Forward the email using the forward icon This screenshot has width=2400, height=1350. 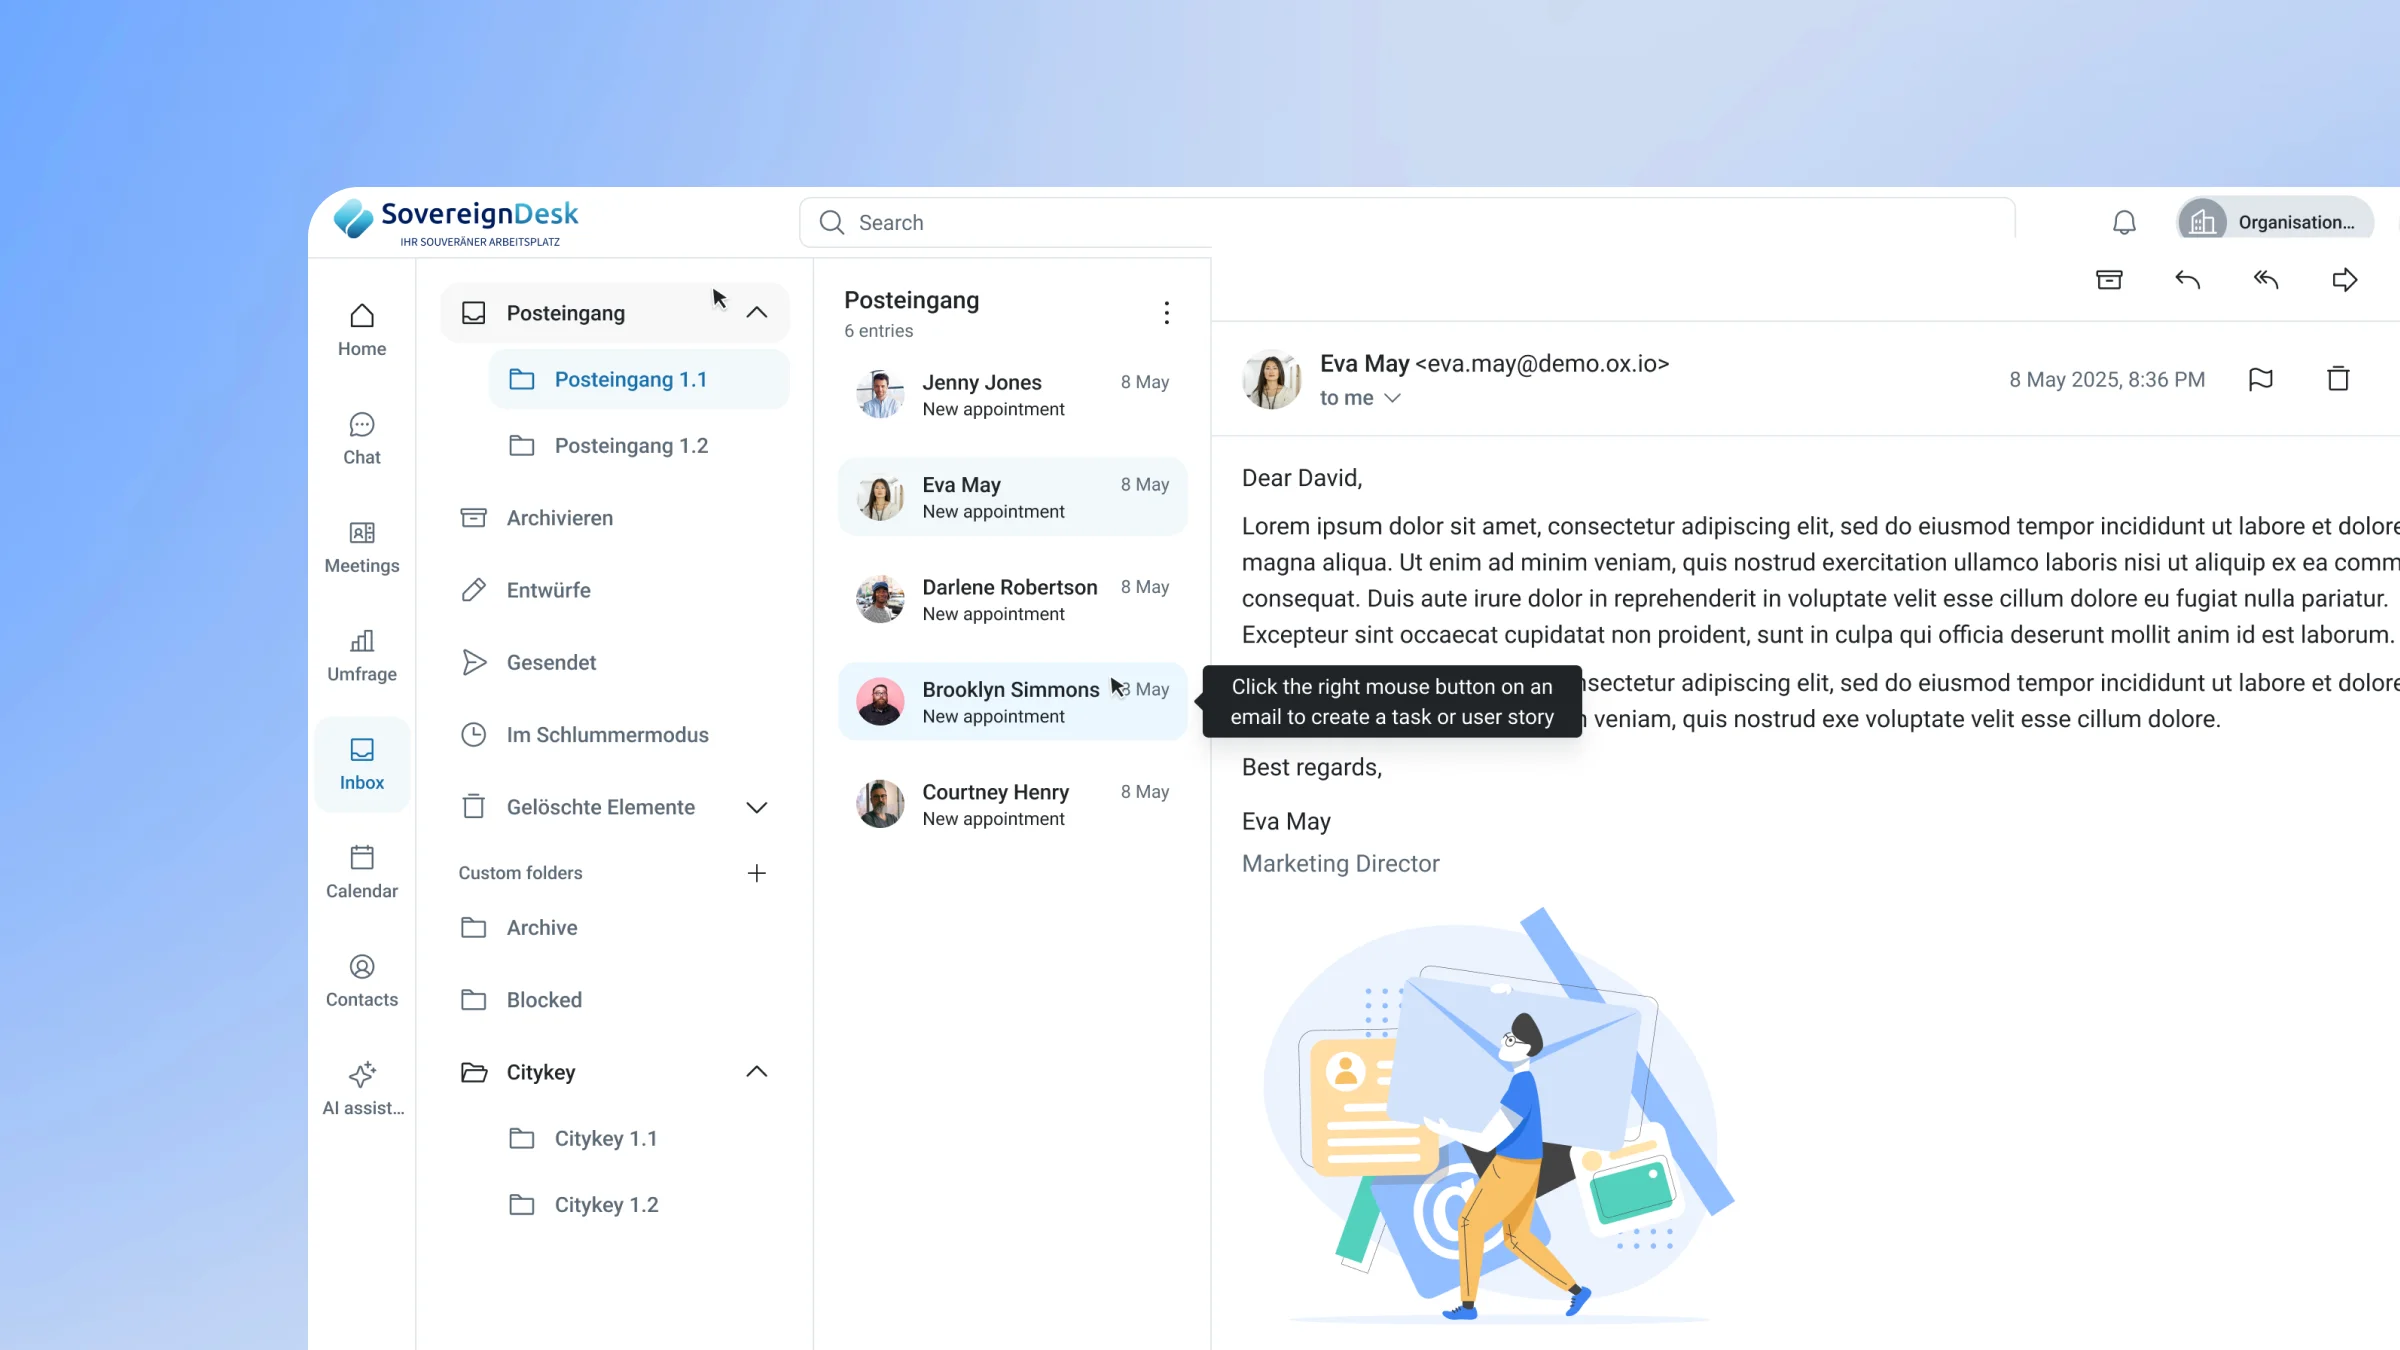click(x=2344, y=280)
